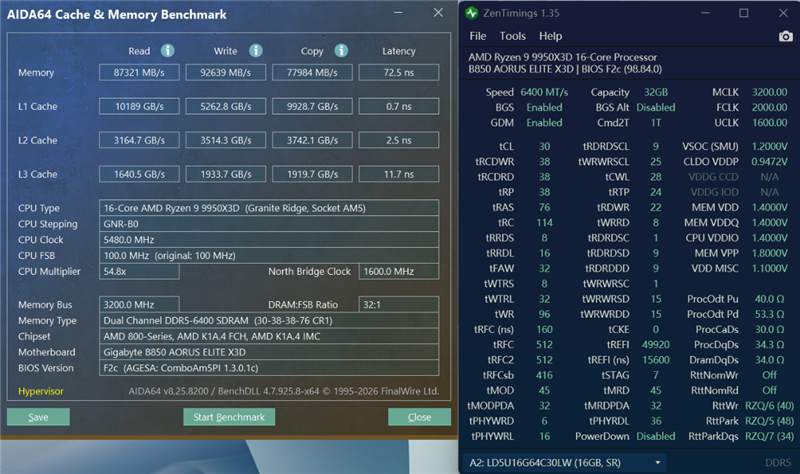Click the Copy info icon in AIDA64
The height and width of the screenshot is (474, 800).
(x=341, y=51)
